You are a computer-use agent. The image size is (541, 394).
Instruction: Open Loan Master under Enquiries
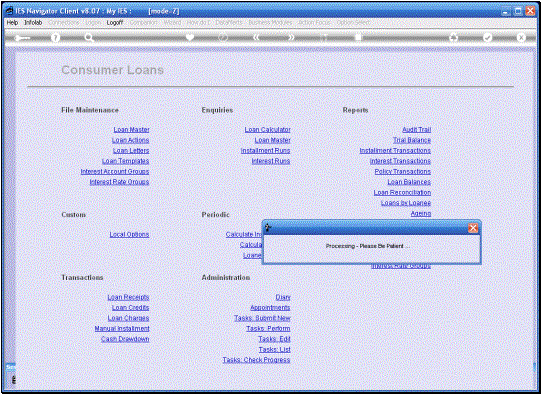click(273, 140)
